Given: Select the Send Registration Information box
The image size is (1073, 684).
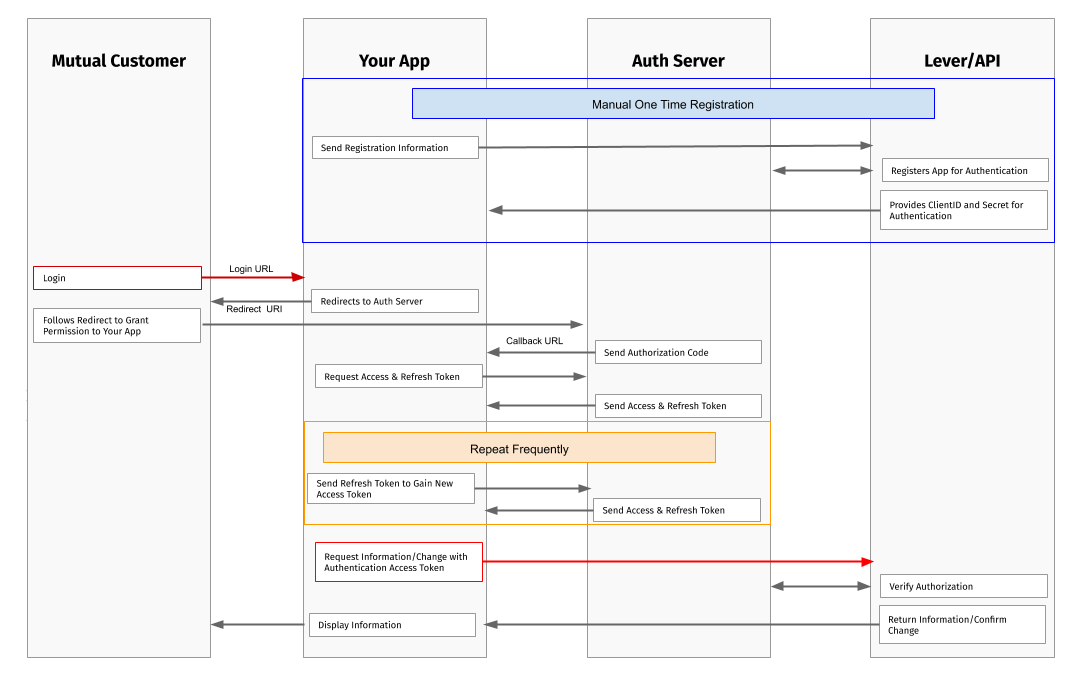Looking at the screenshot, I should point(394,147).
